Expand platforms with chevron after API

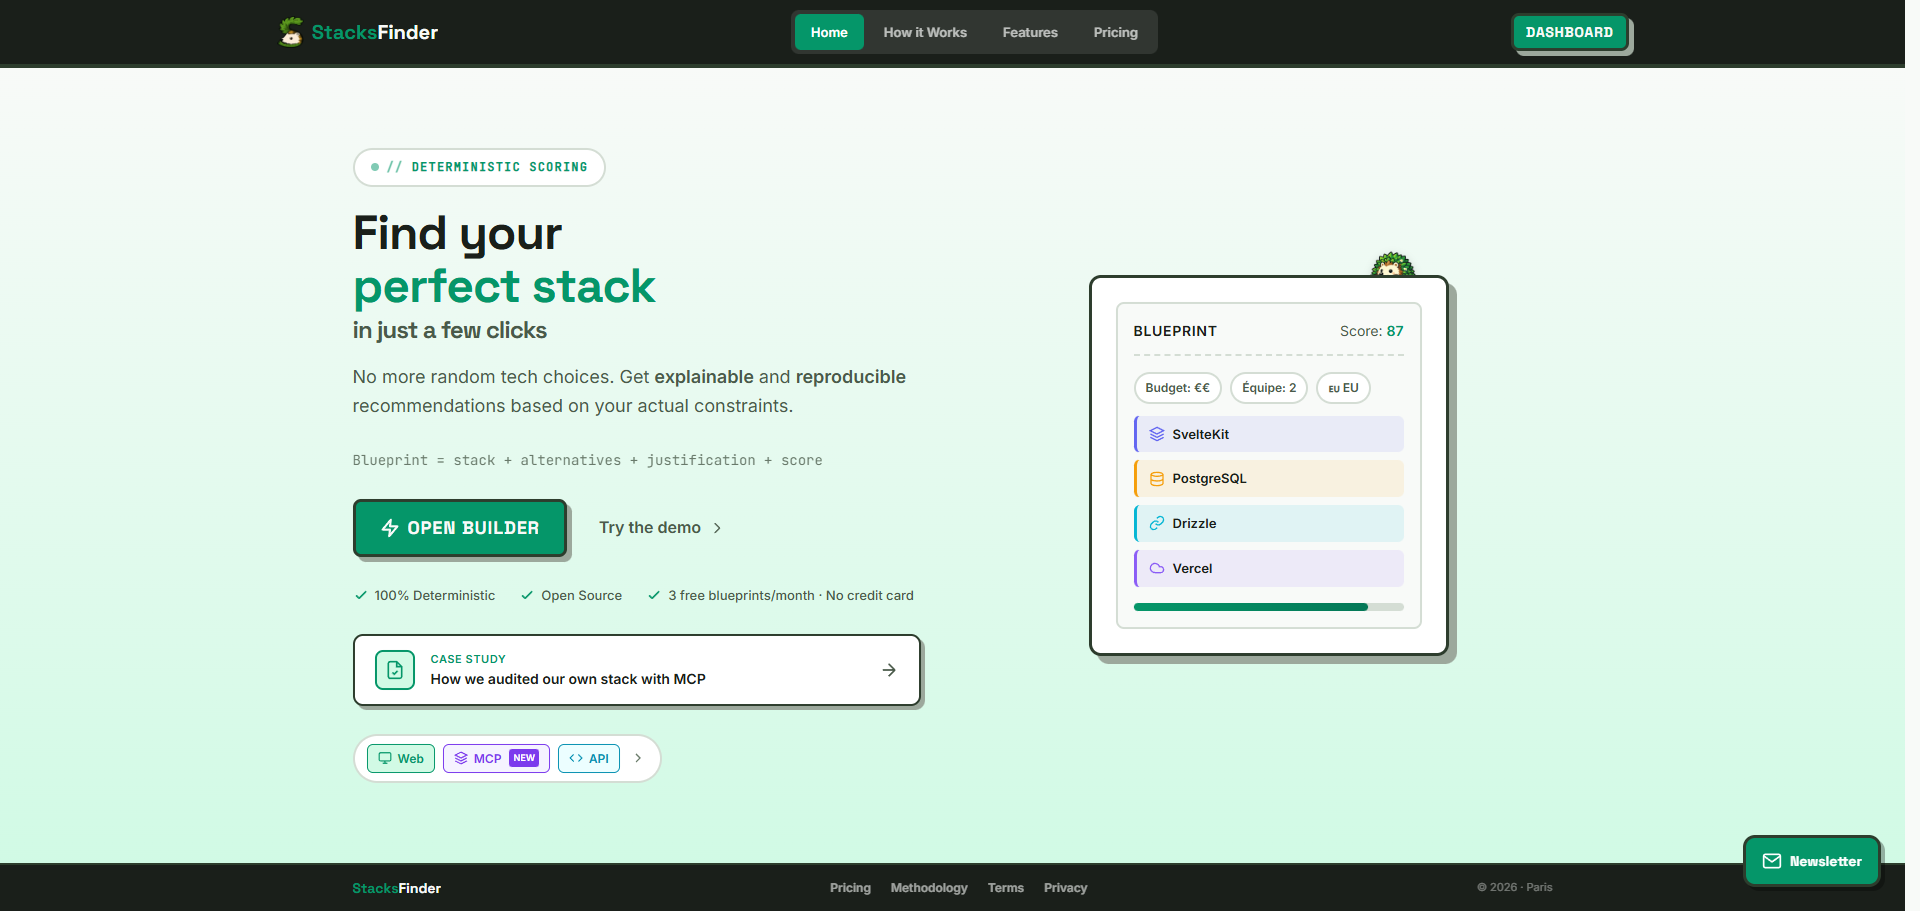point(638,758)
